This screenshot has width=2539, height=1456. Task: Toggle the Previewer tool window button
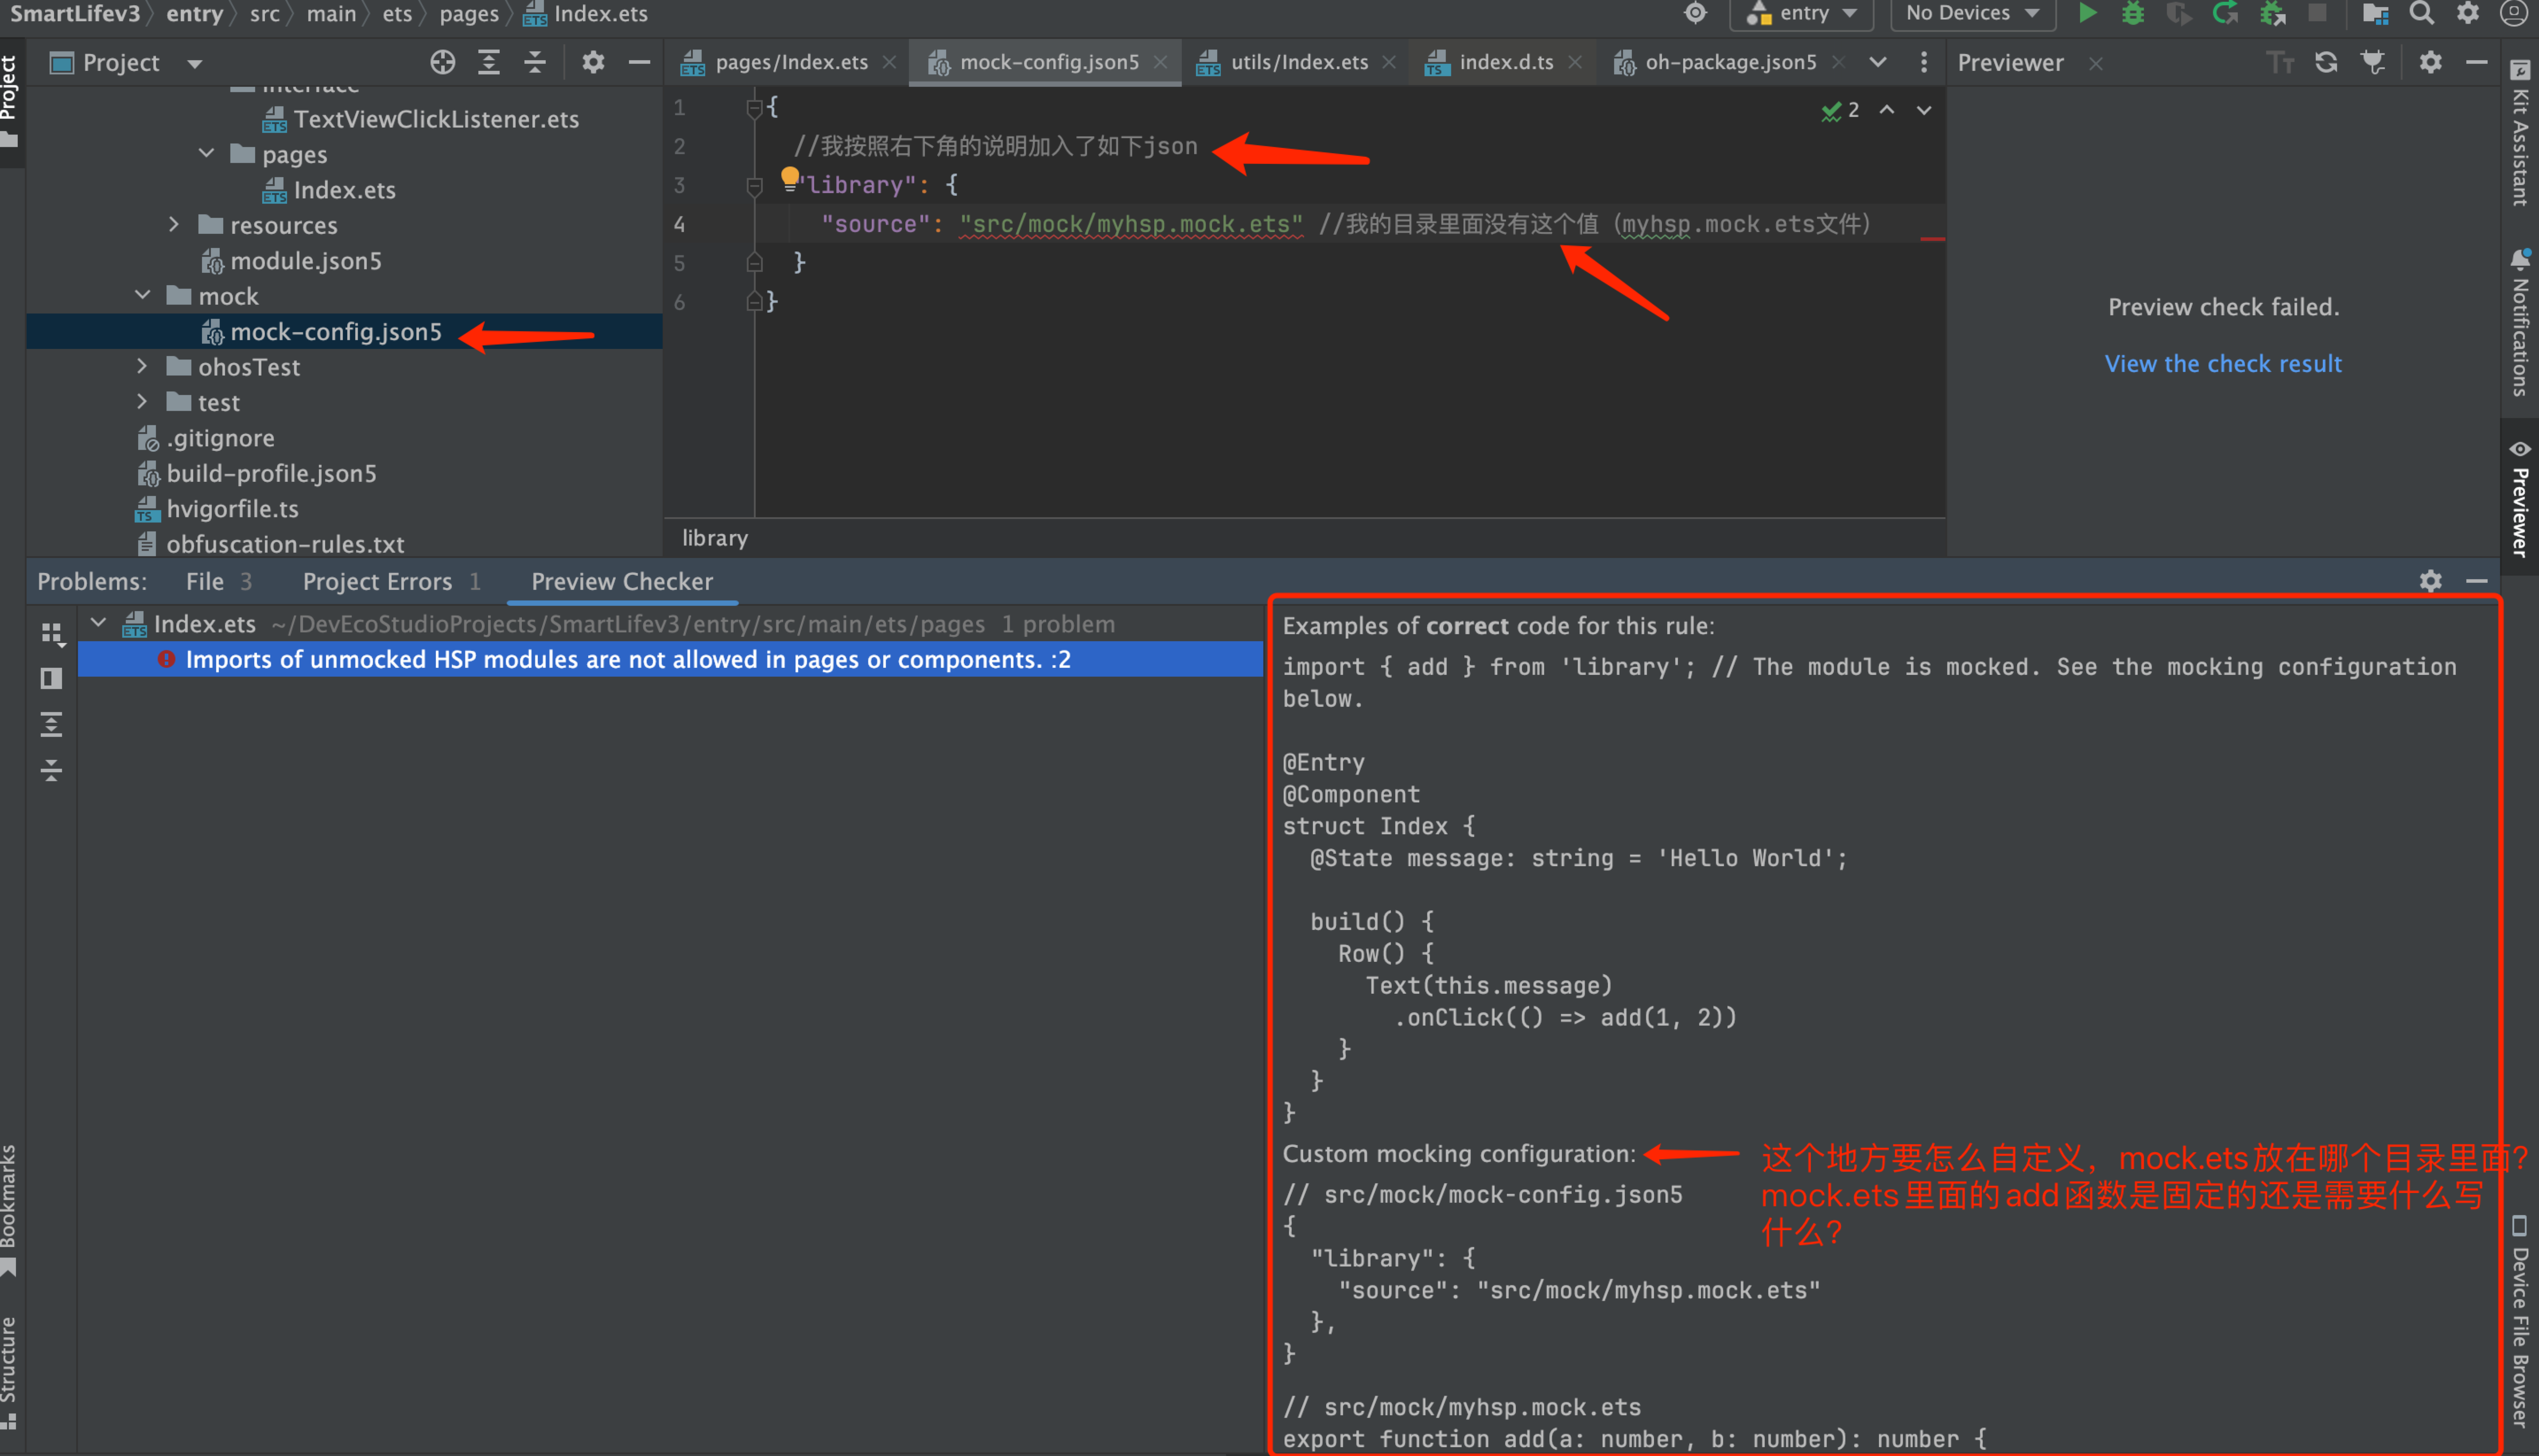coord(2519,498)
